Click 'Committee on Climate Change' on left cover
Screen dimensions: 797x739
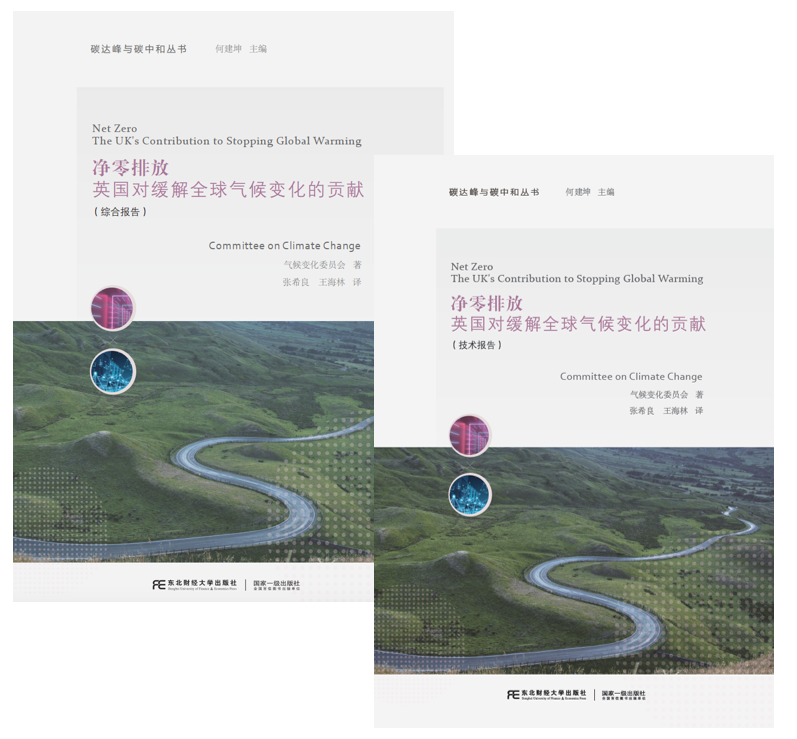coord(285,245)
